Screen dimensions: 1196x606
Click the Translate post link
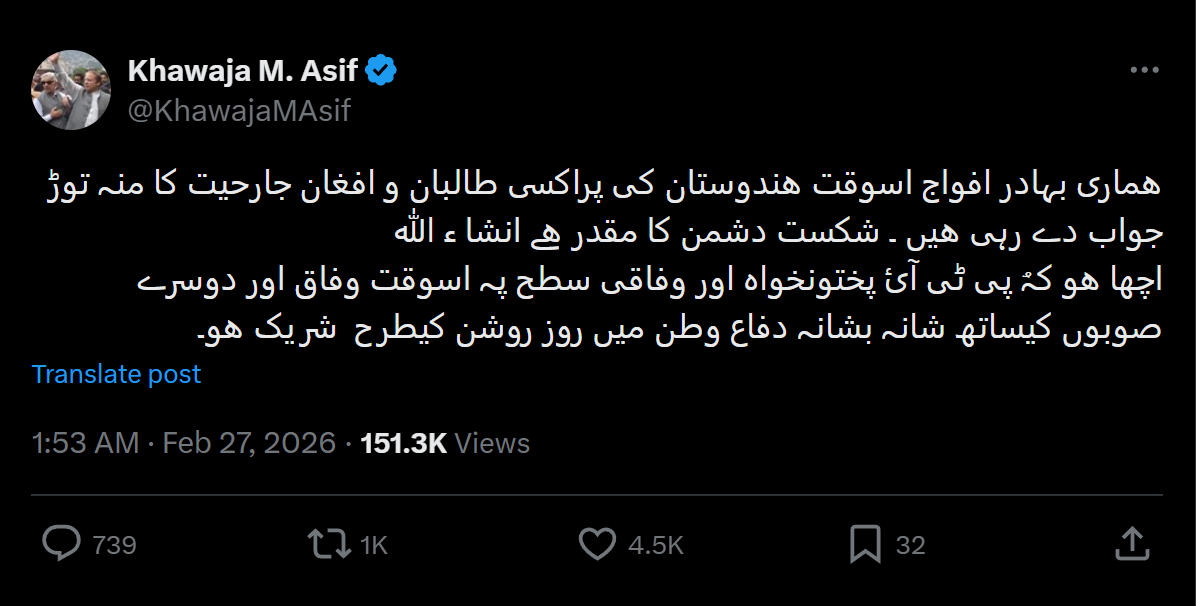point(117,374)
